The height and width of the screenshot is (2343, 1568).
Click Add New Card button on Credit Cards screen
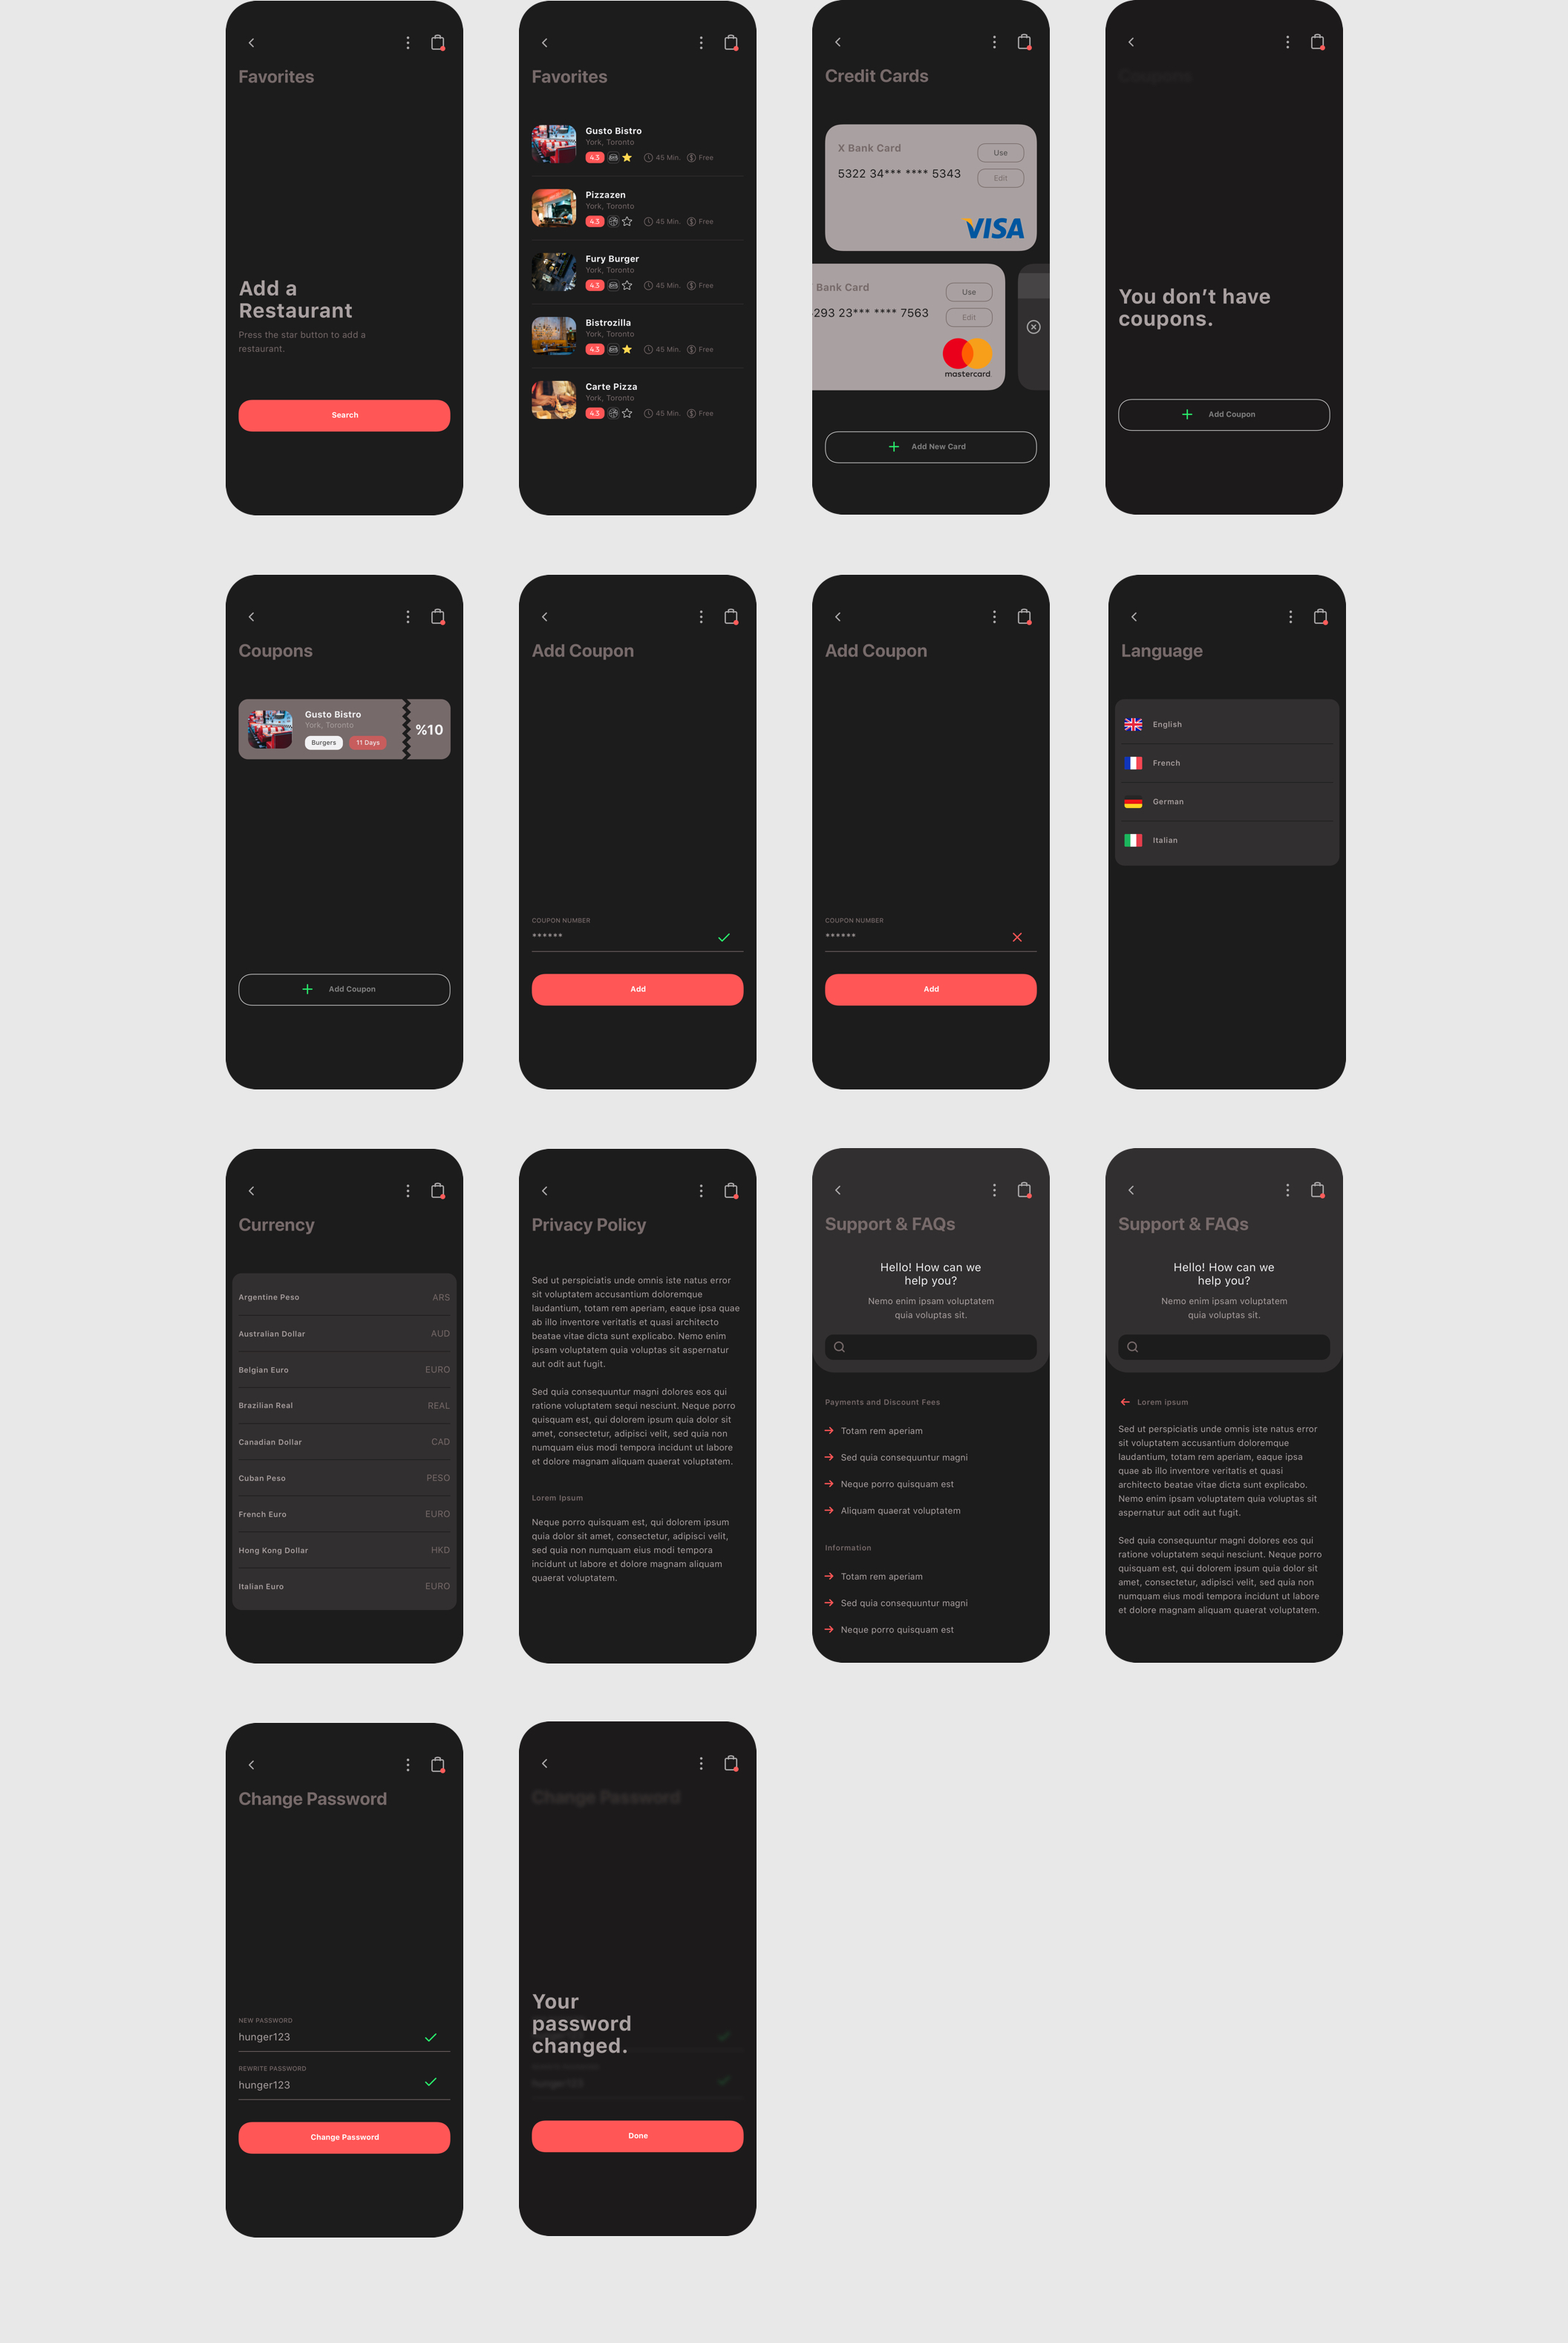(x=930, y=446)
